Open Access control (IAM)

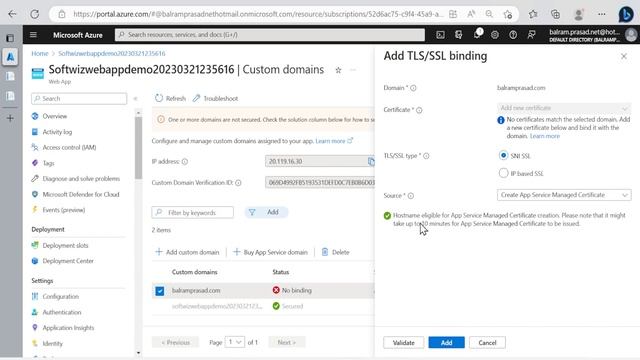tap(69, 147)
